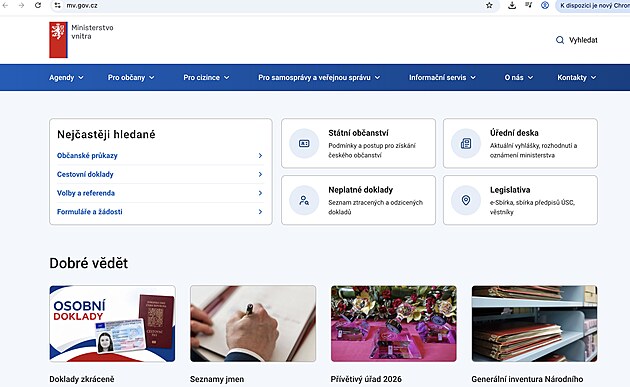Viewport: 630px width, 387px height.
Task: Click the Ministerstvo vnitra lion logo
Action: click(58, 40)
